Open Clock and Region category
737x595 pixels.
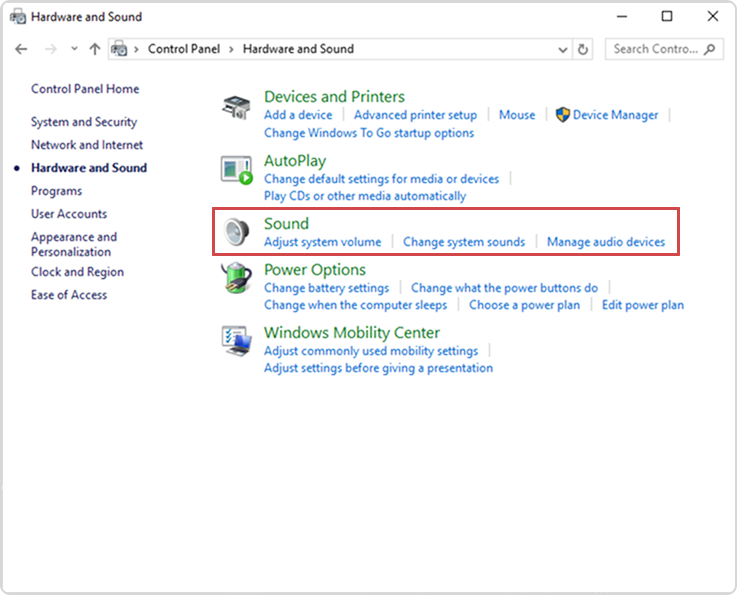point(78,272)
